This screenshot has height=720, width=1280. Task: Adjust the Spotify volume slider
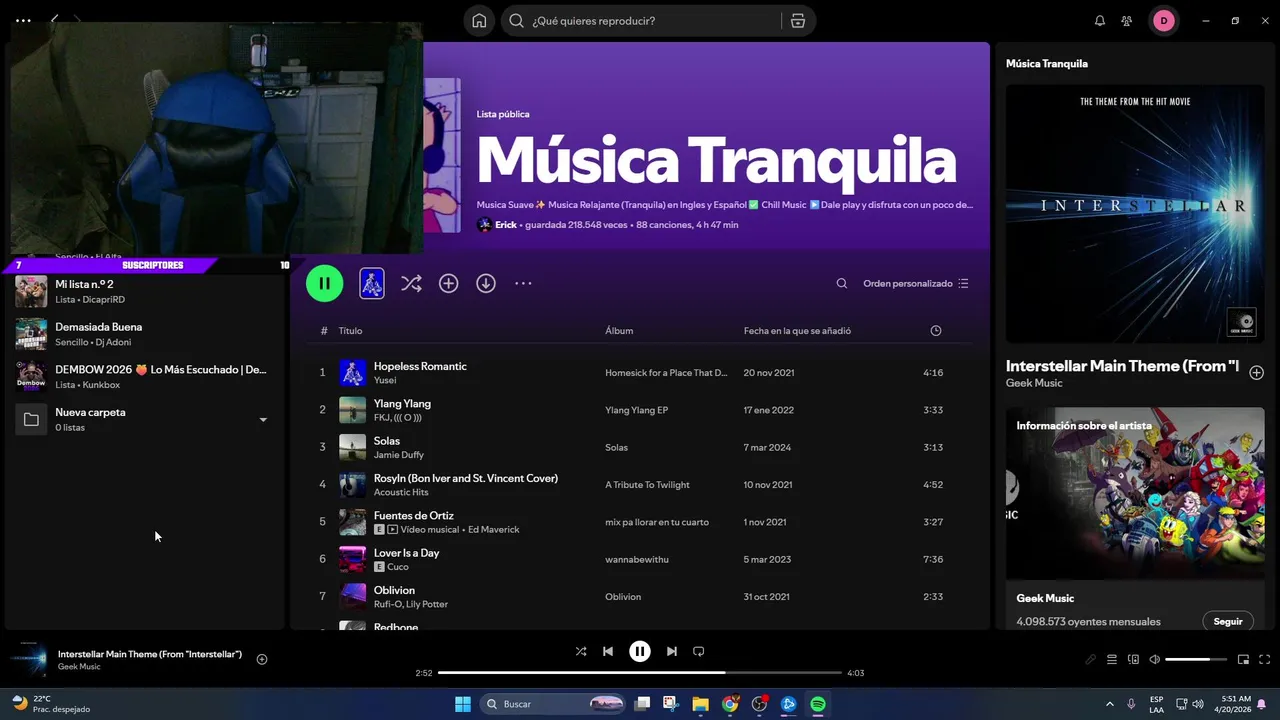(1196, 659)
